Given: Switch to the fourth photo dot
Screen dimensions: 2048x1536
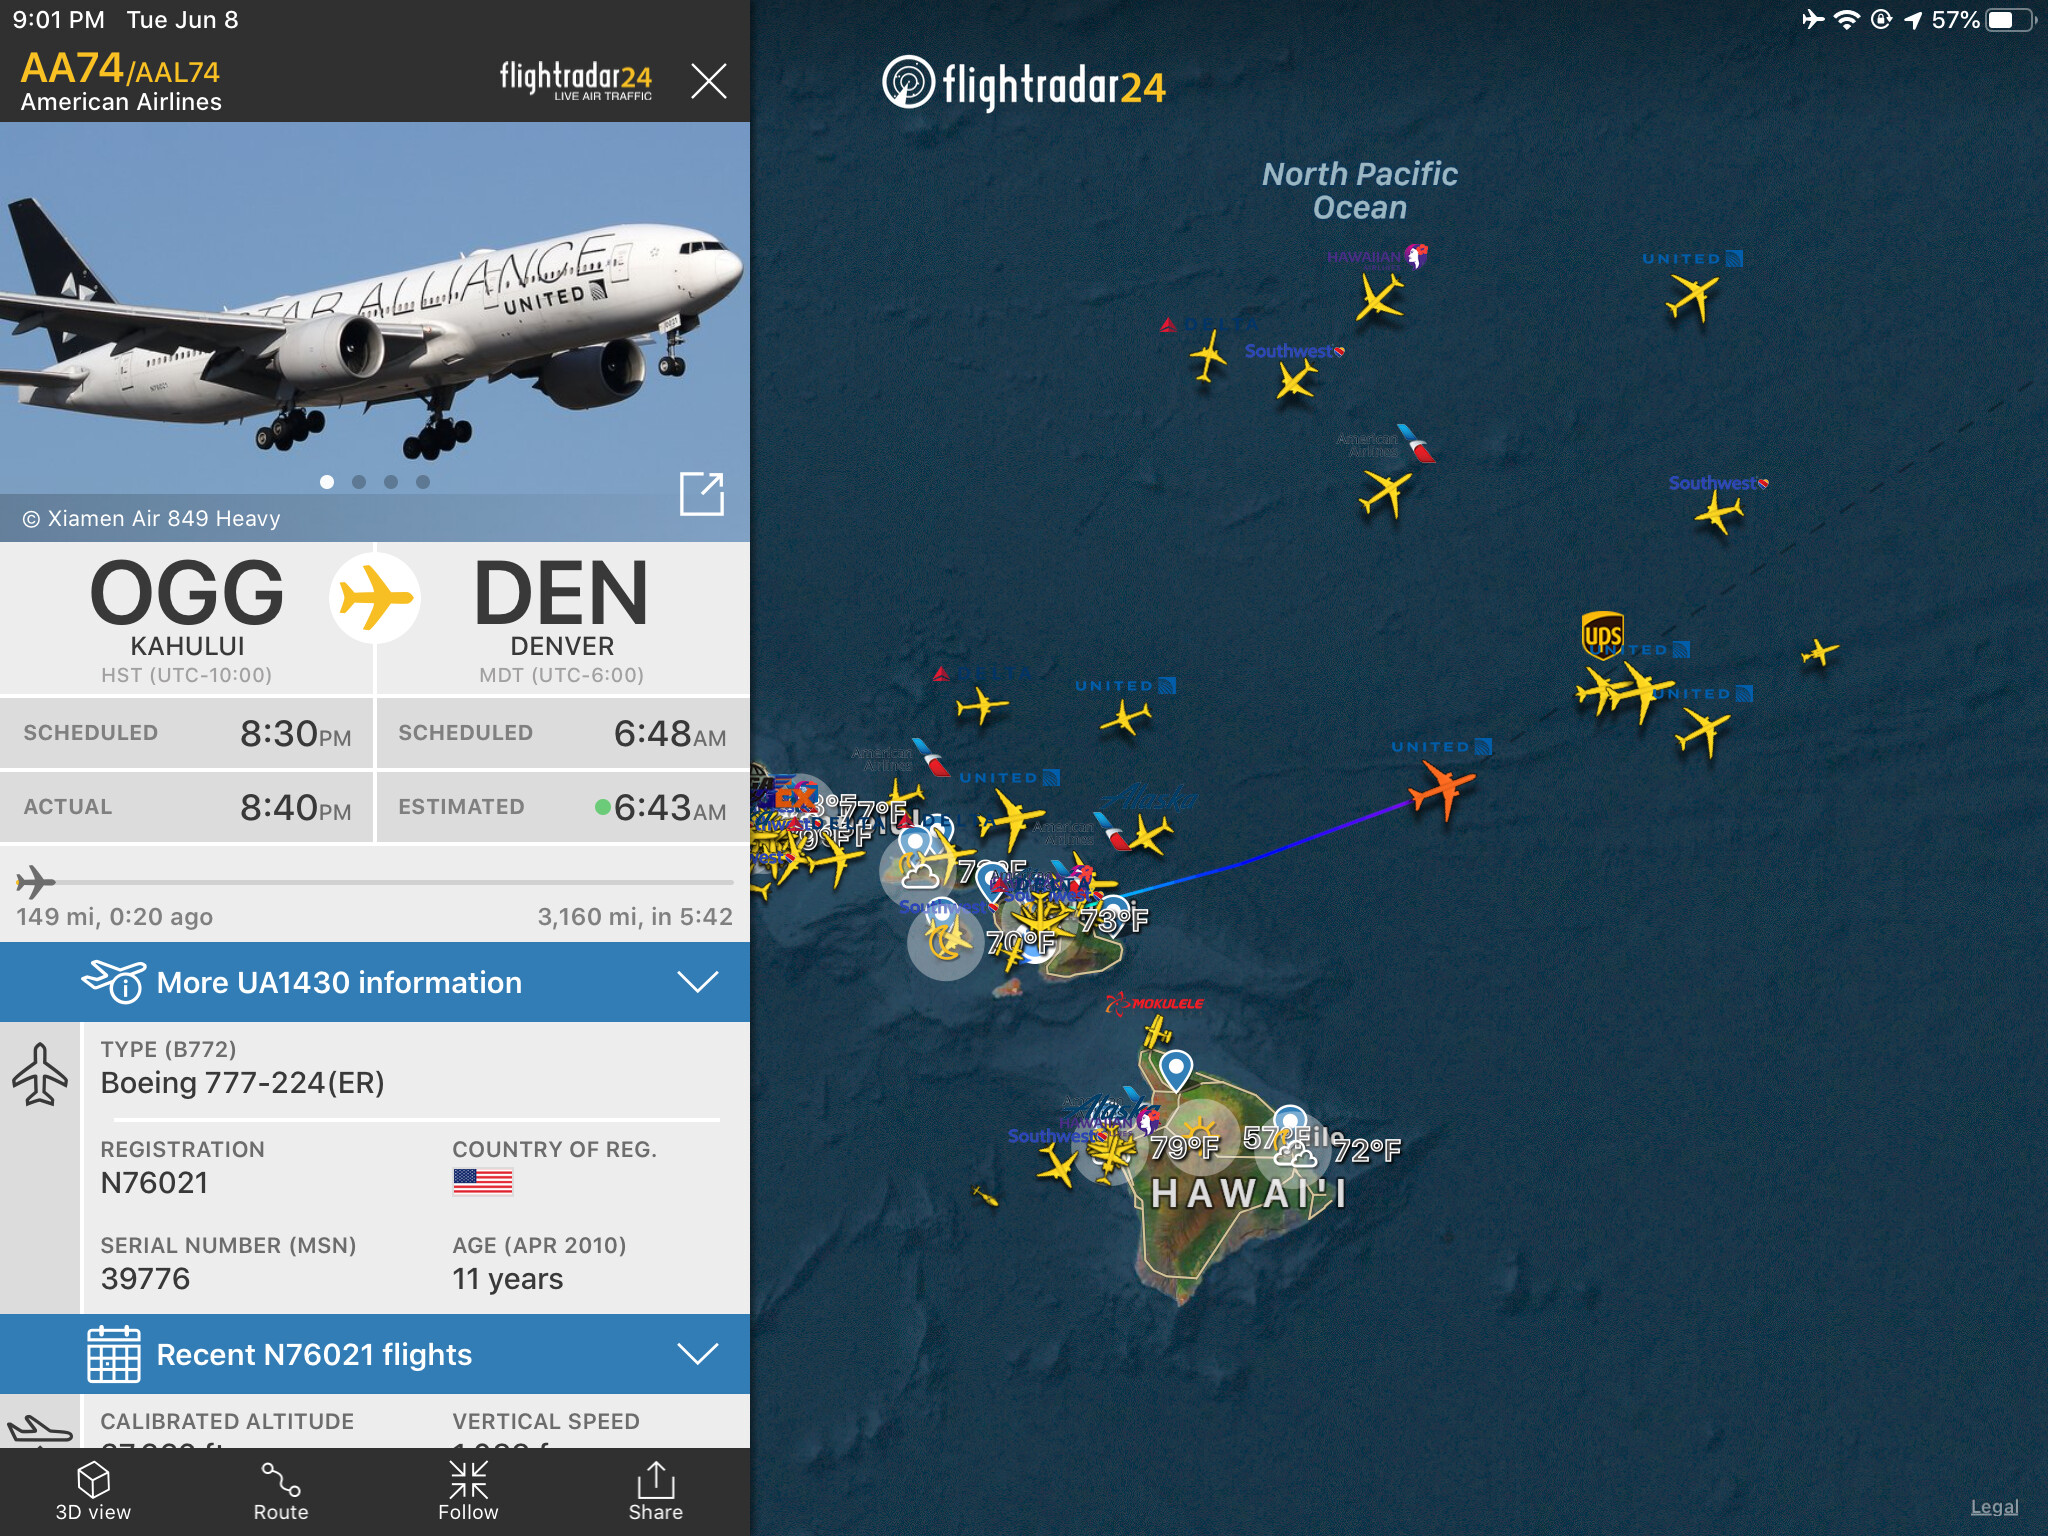Looking at the screenshot, I should coord(423,482).
